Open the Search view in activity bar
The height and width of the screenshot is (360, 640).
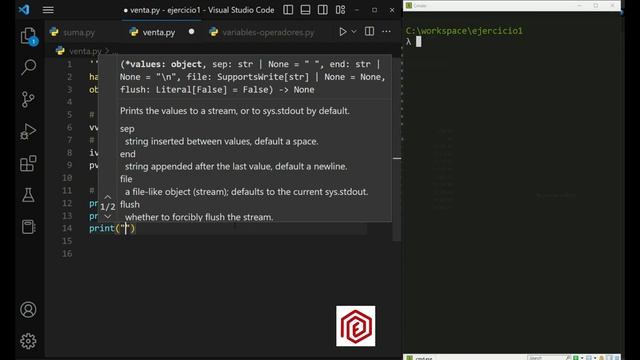point(28,67)
